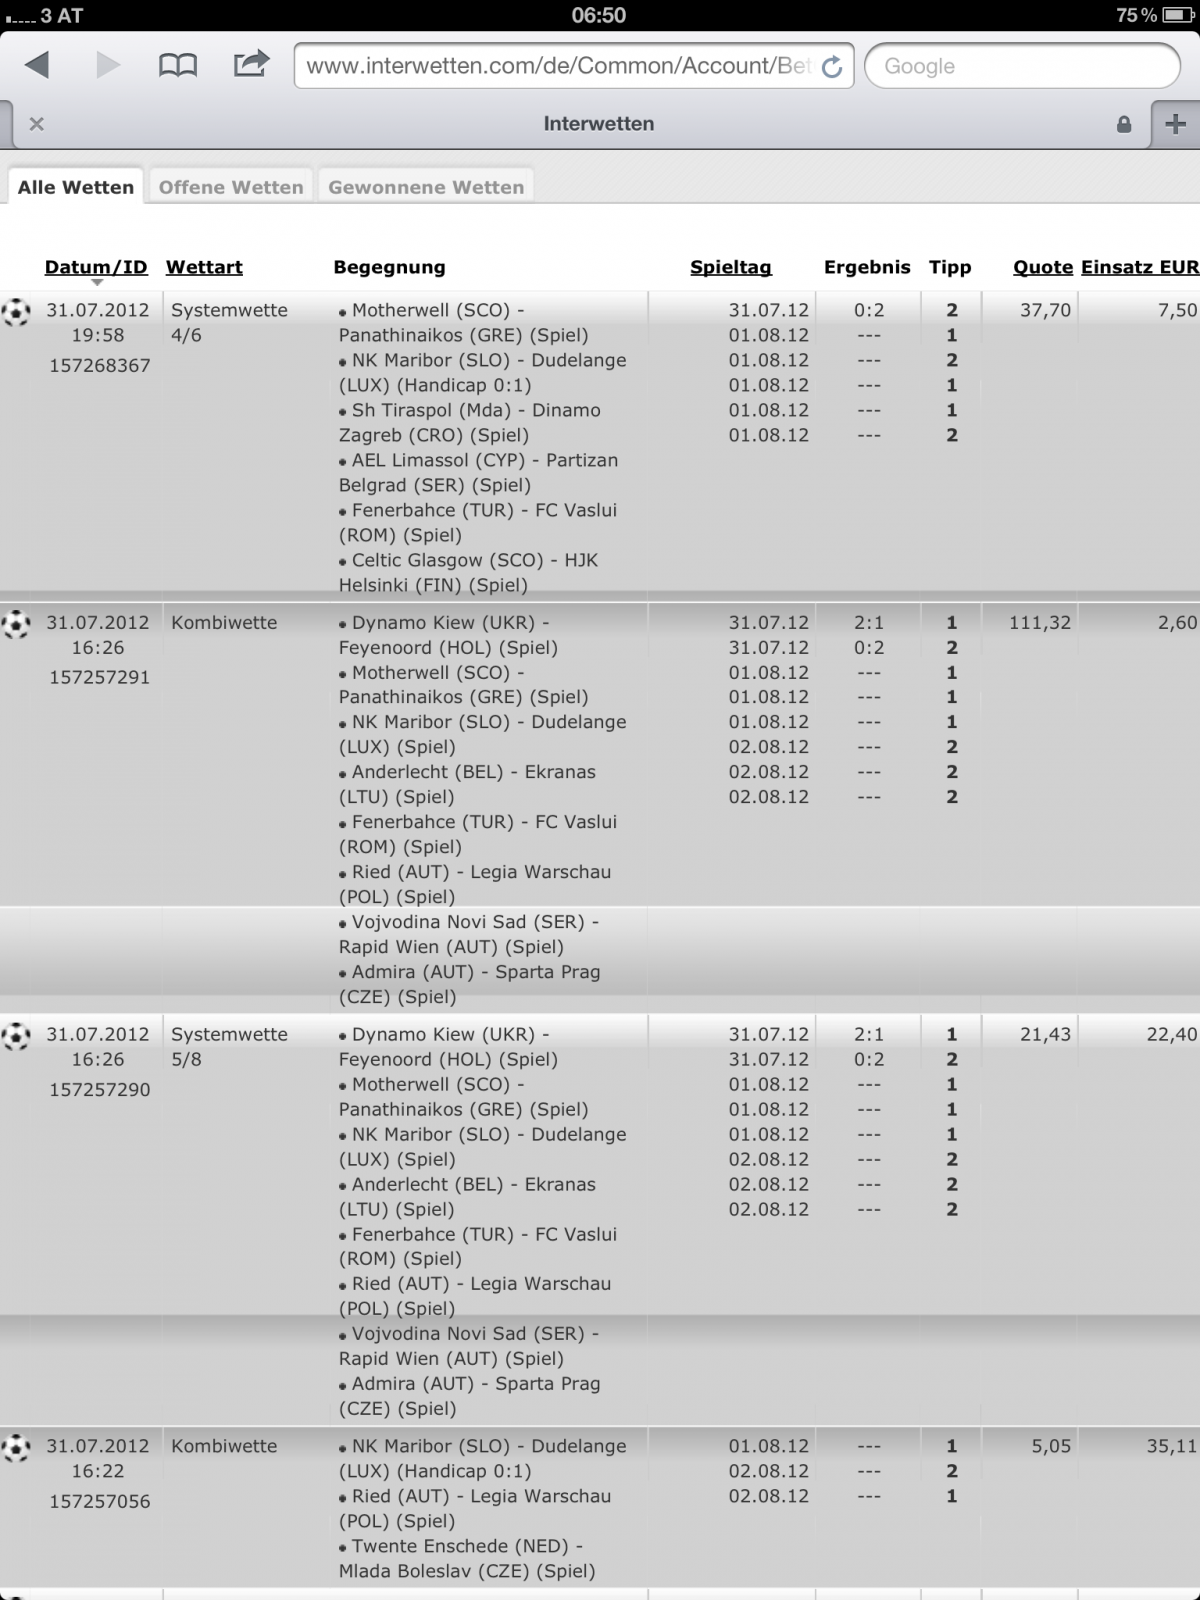Focus the URL address field
Image resolution: width=1200 pixels, height=1600 pixels.
[573, 66]
